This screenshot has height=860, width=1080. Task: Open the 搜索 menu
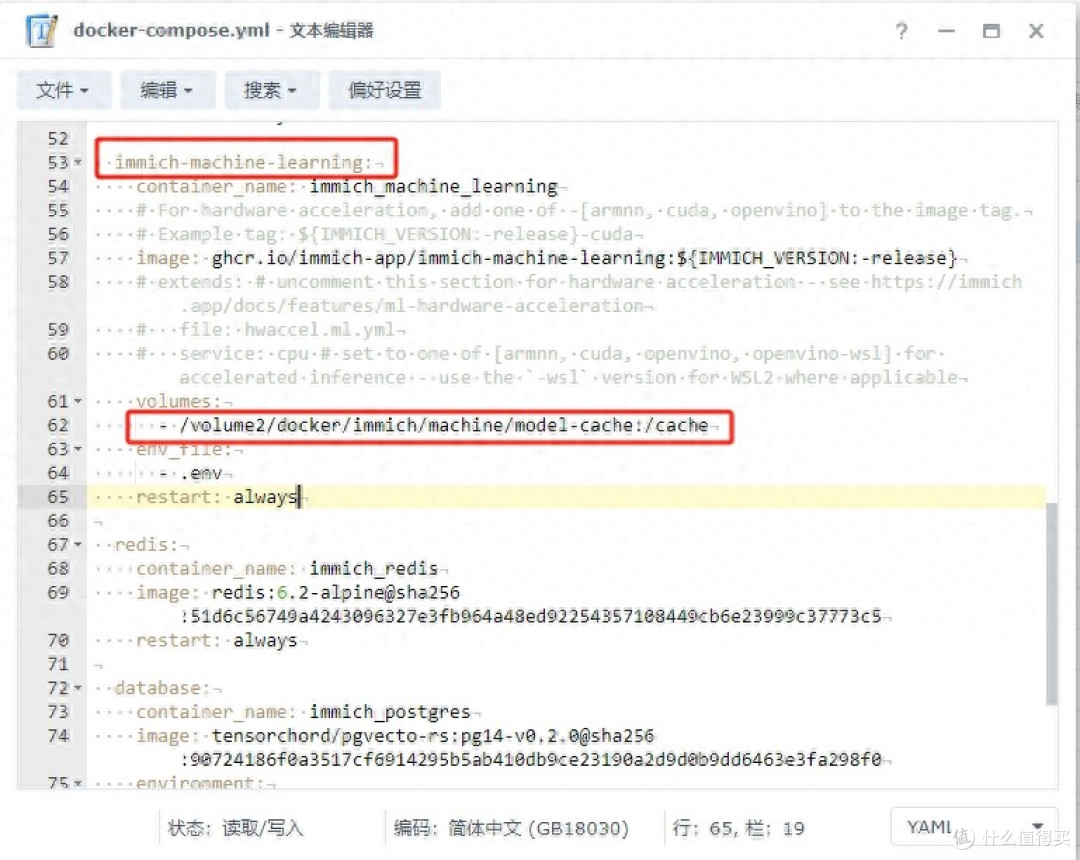(271, 90)
